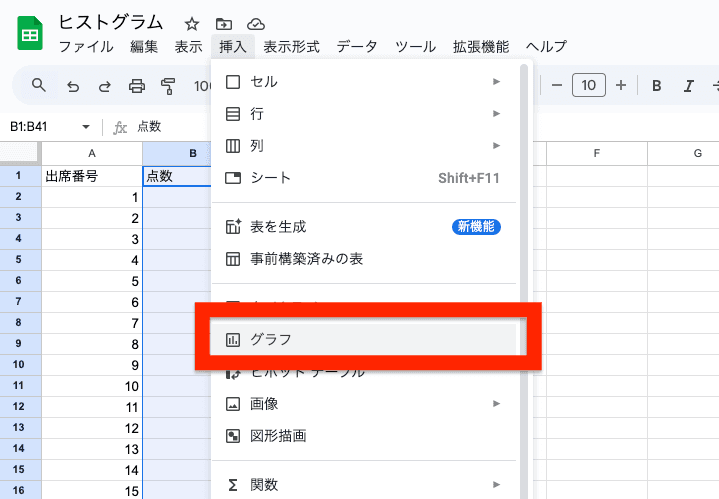Image resolution: width=719 pixels, height=499 pixels.
Task: Open the name box dropdown arrow
Action: [86, 127]
